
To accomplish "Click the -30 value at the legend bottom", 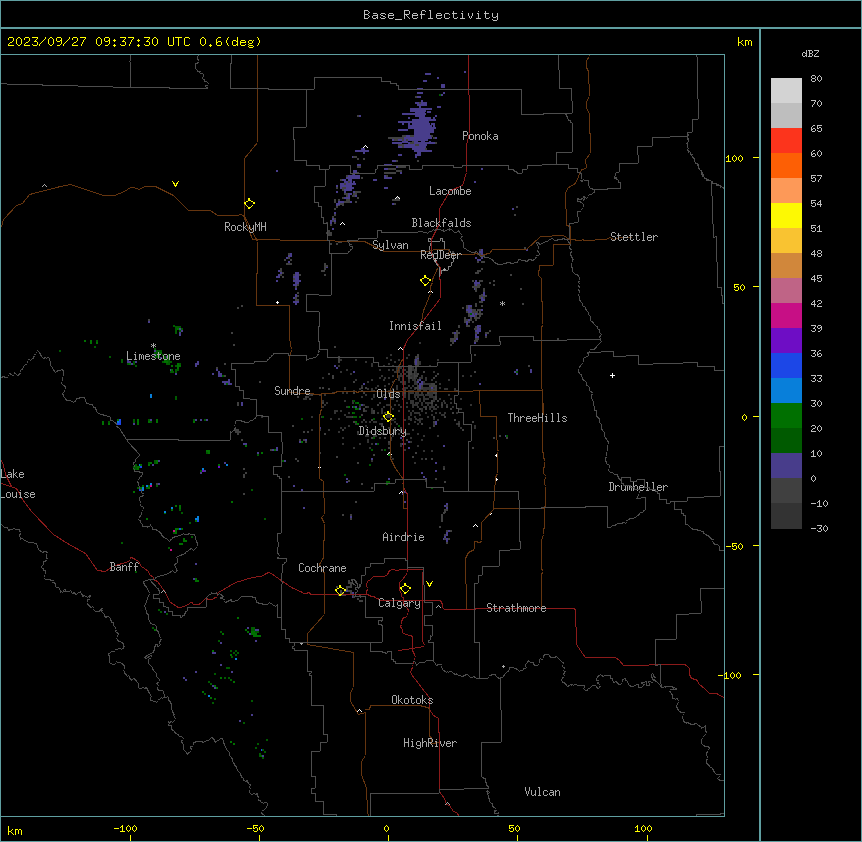I will (x=819, y=529).
